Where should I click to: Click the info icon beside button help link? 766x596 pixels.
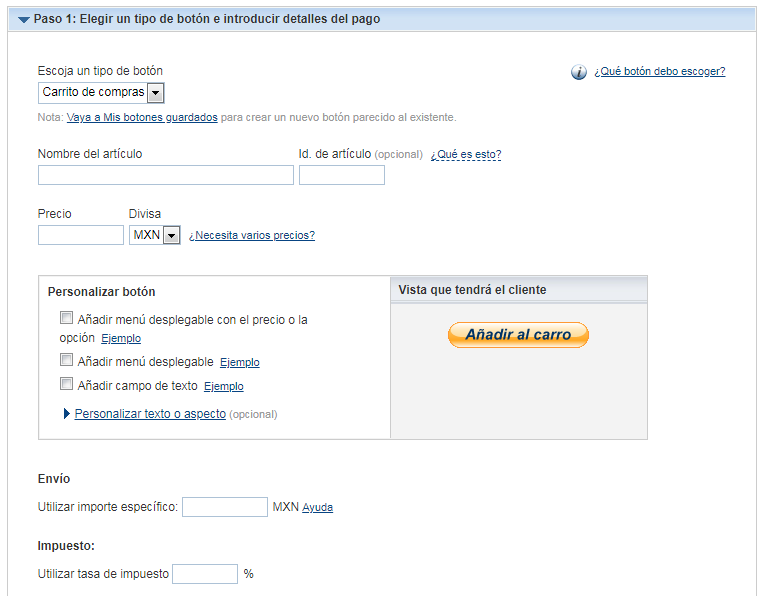coord(578,72)
